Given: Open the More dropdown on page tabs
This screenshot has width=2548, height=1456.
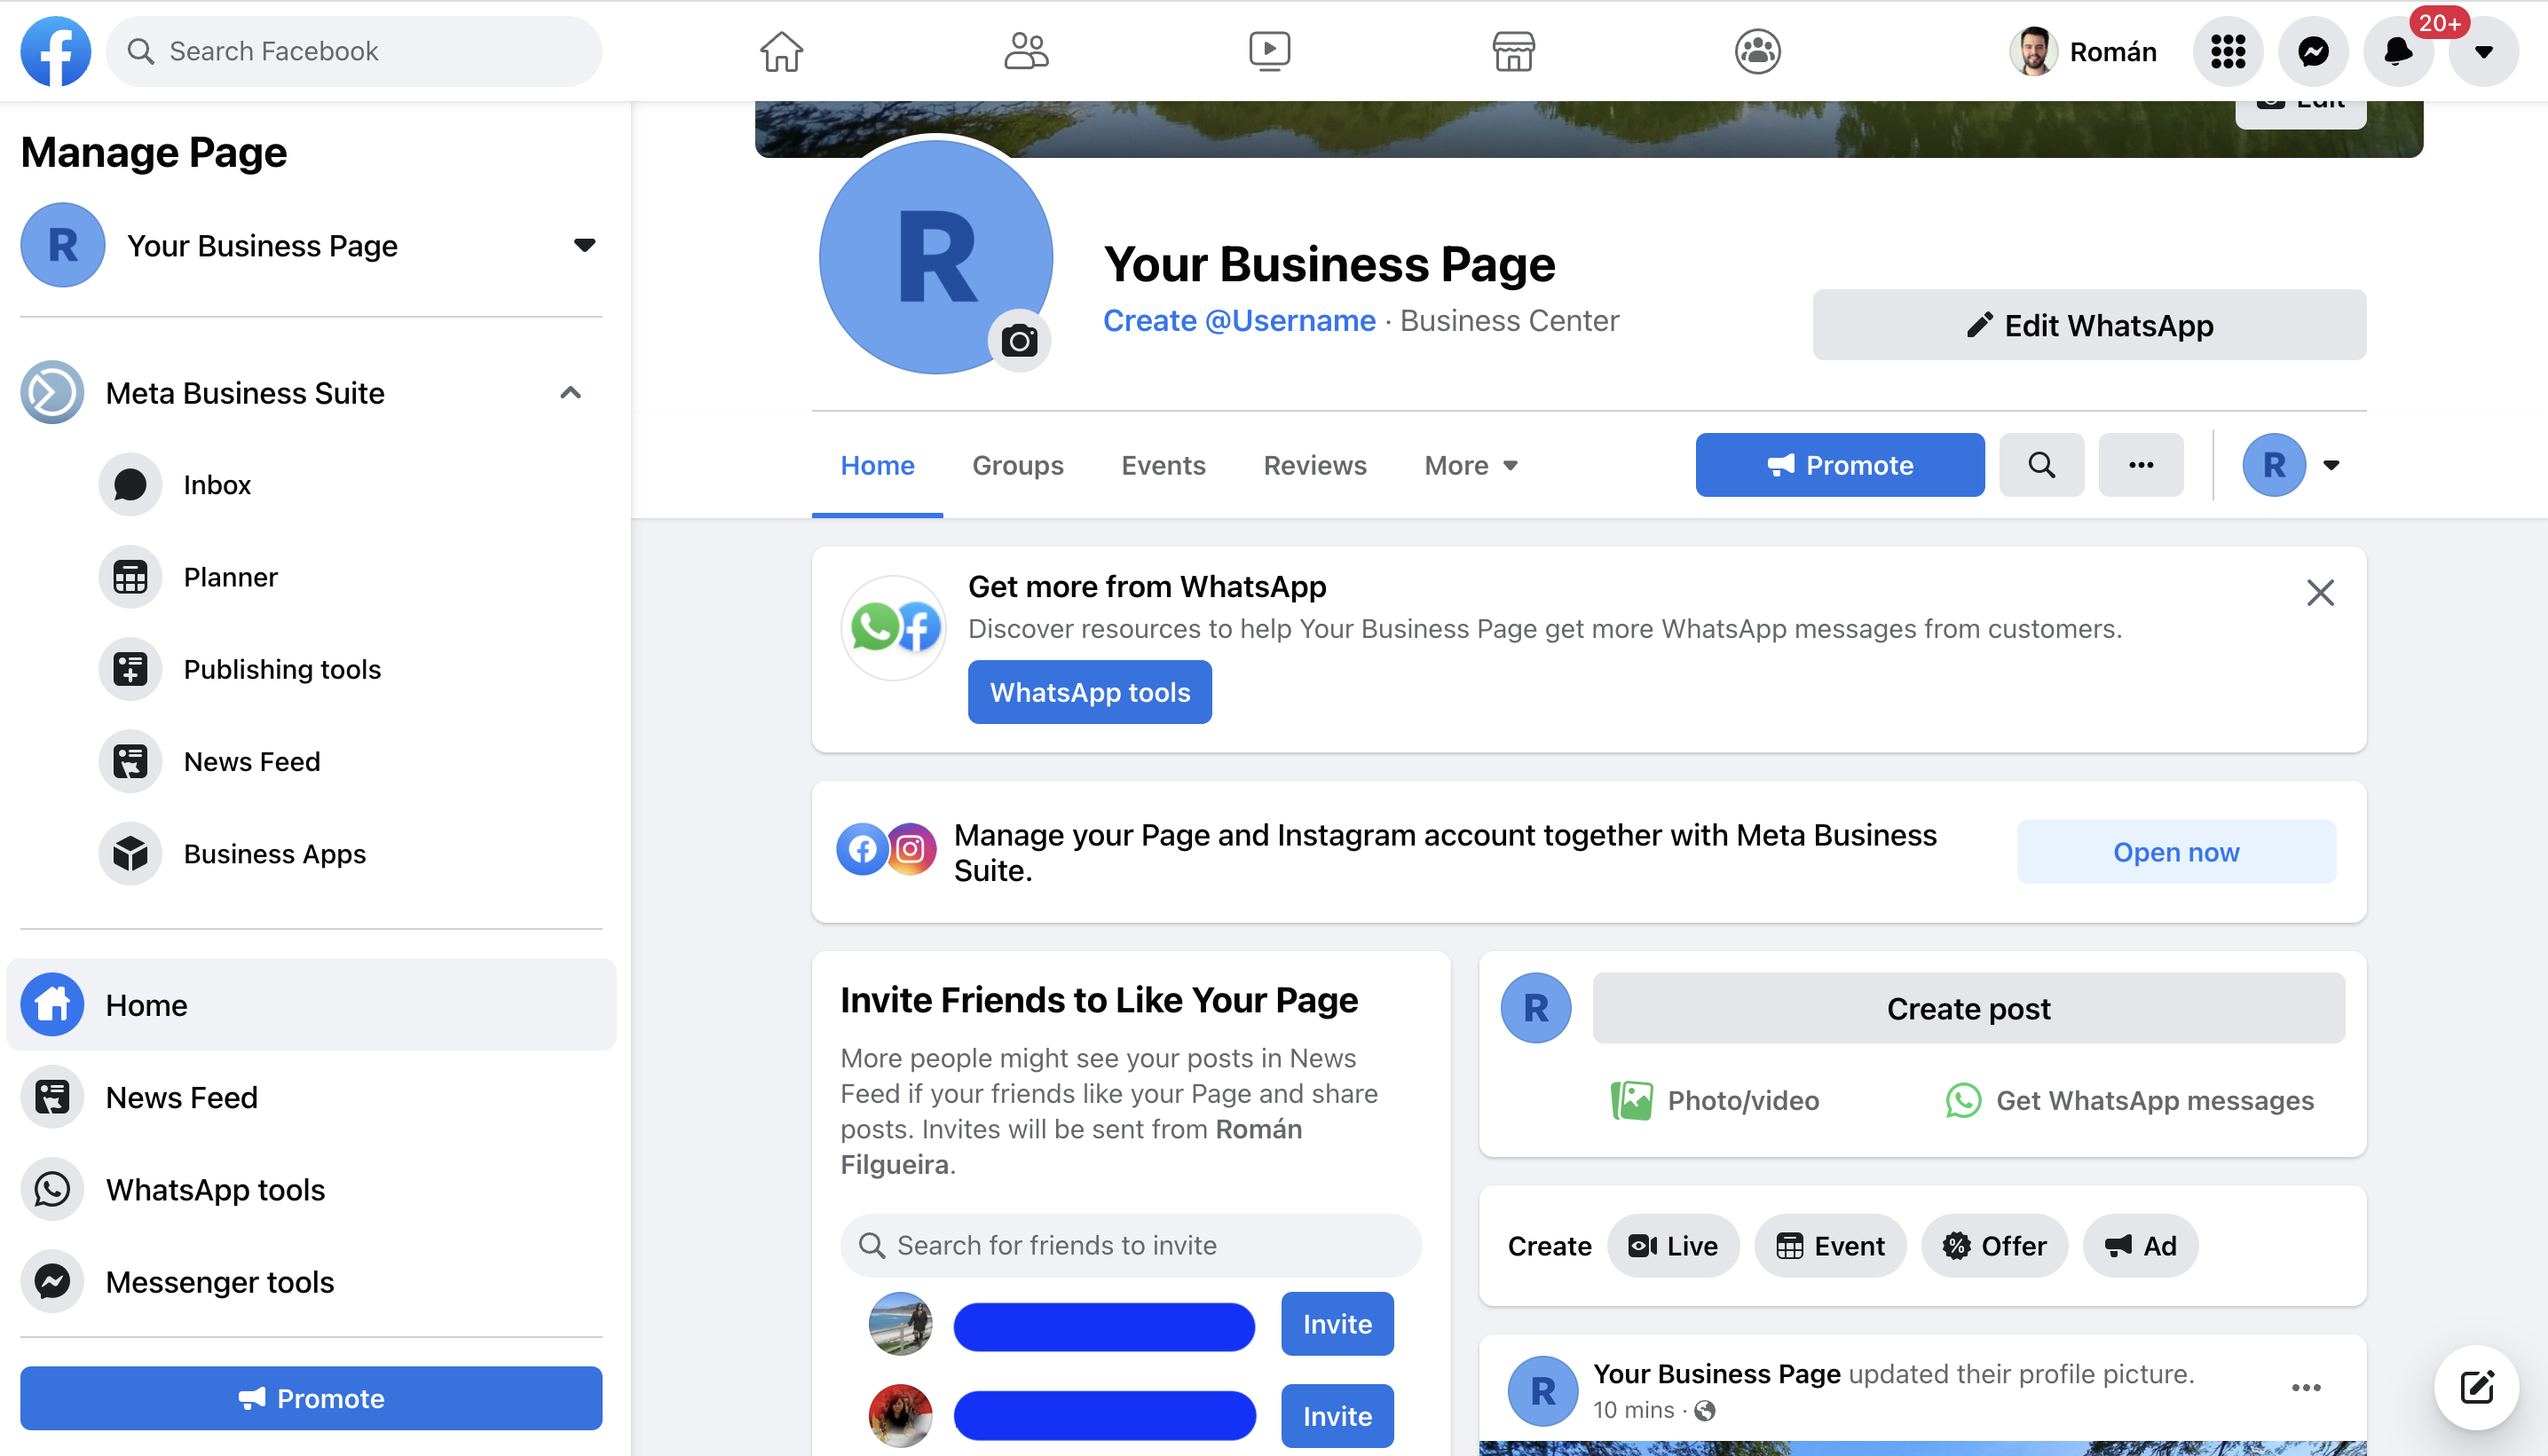Looking at the screenshot, I should (x=1470, y=466).
